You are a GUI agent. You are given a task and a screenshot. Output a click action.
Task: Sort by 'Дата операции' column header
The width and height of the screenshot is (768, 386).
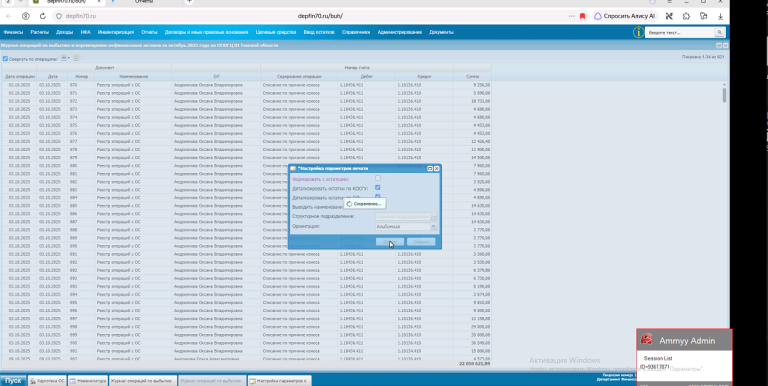pyautogui.click(x=20, y=76)
